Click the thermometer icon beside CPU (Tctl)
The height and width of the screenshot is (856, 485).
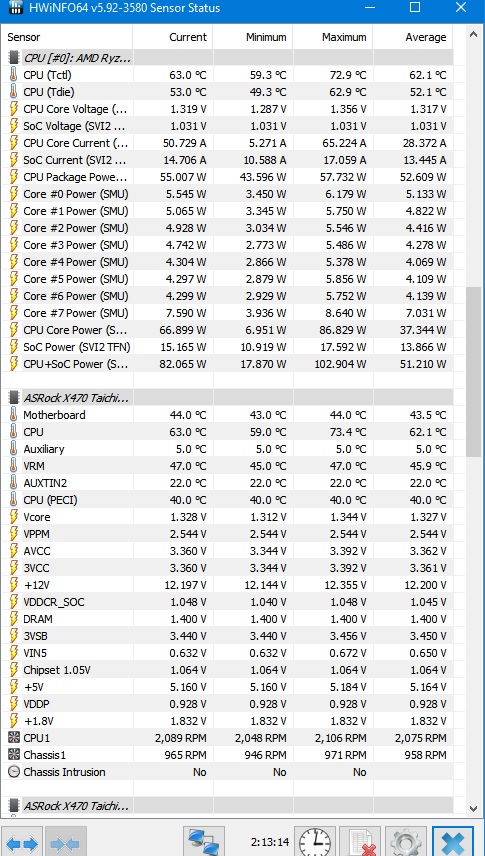(14, 75)
